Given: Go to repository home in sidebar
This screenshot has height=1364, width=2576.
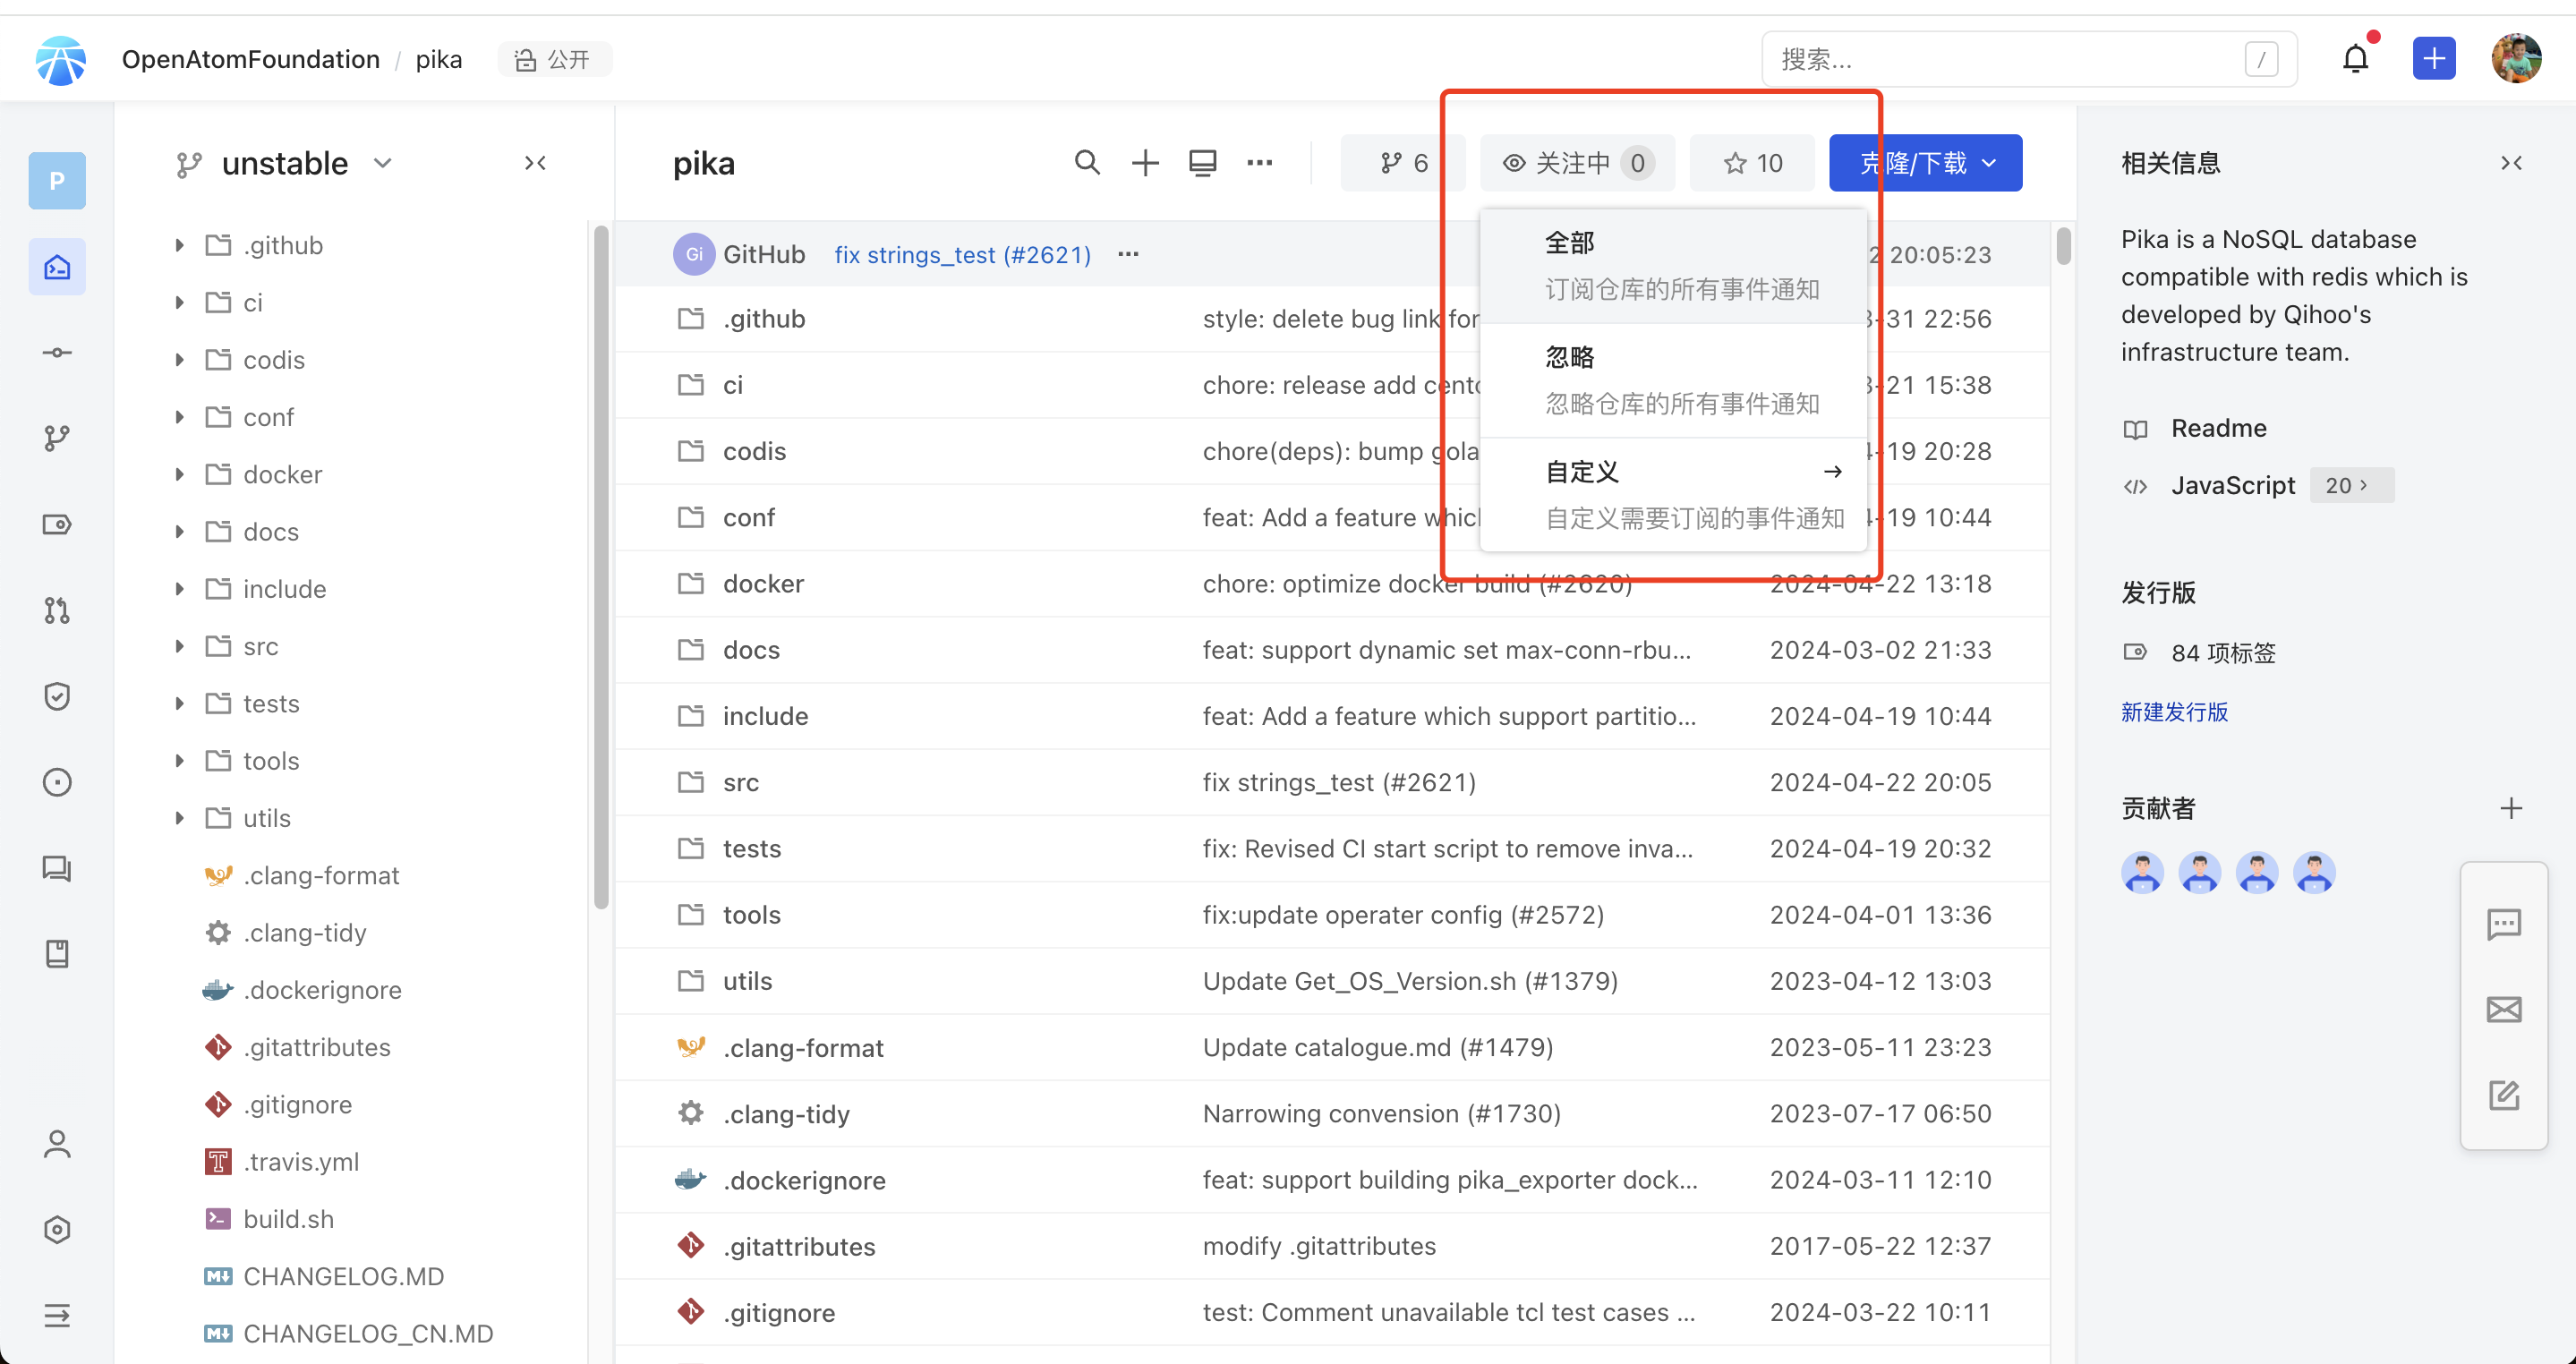Looking at the screenshot, I should pyautogui.click(x=57, y=267).
